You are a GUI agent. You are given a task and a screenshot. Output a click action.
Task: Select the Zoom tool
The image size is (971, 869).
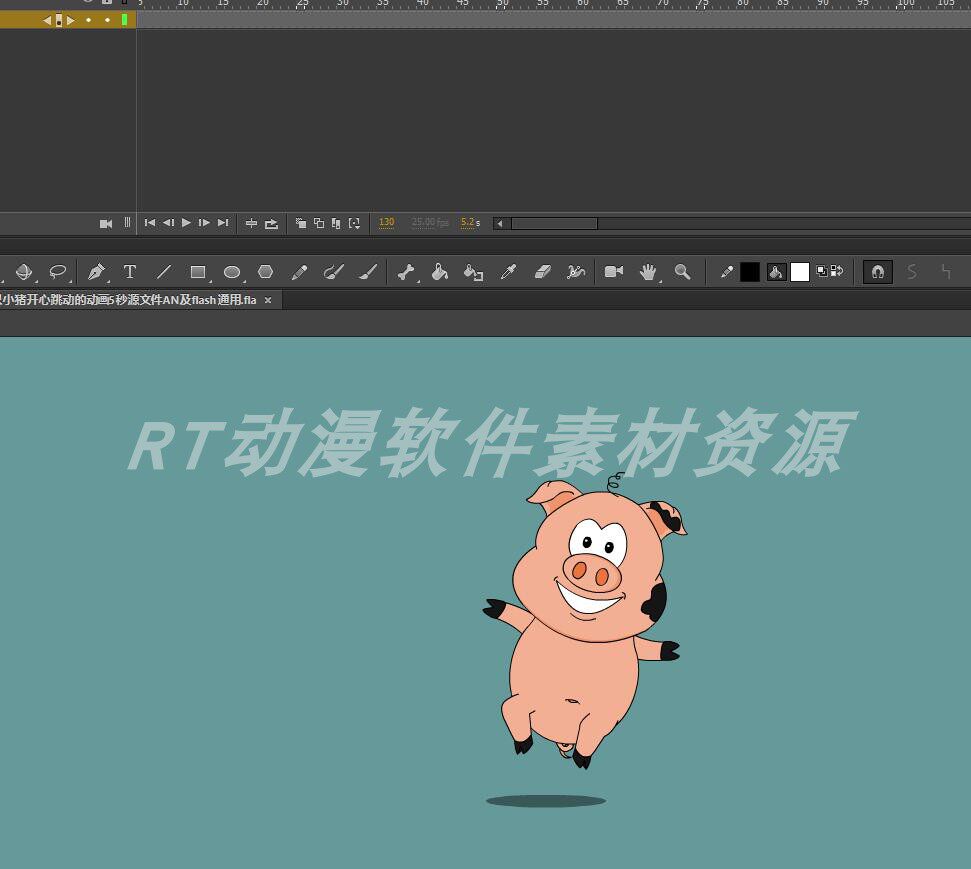point(683,272)
